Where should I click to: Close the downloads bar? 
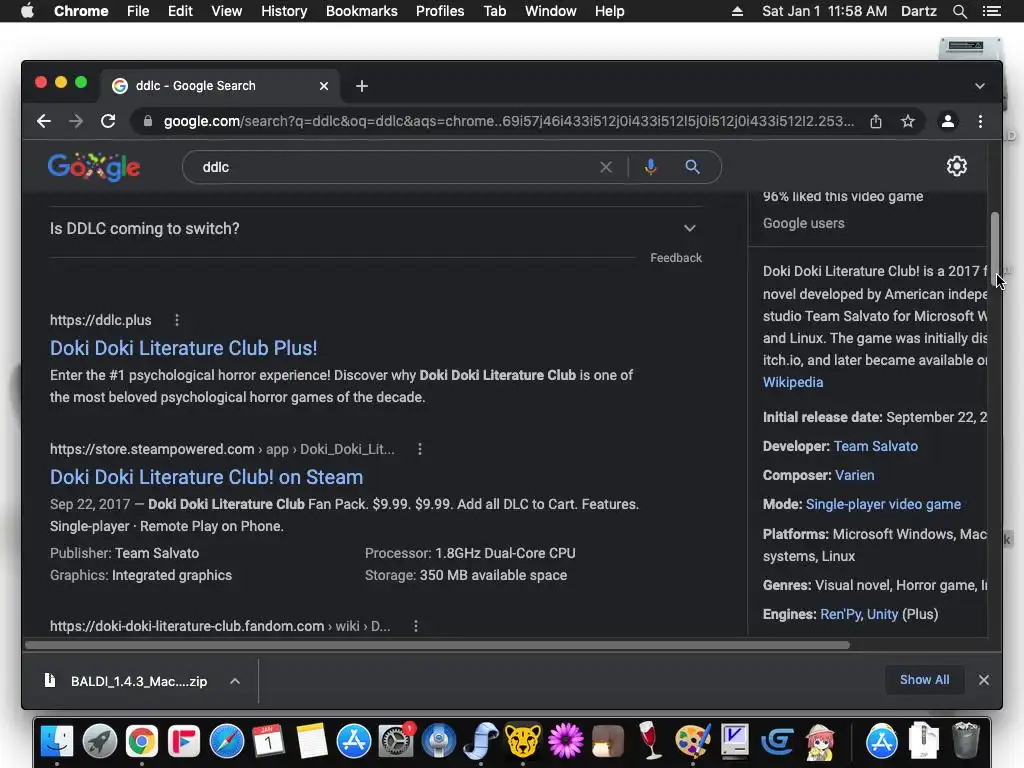[x=984, y=680]
